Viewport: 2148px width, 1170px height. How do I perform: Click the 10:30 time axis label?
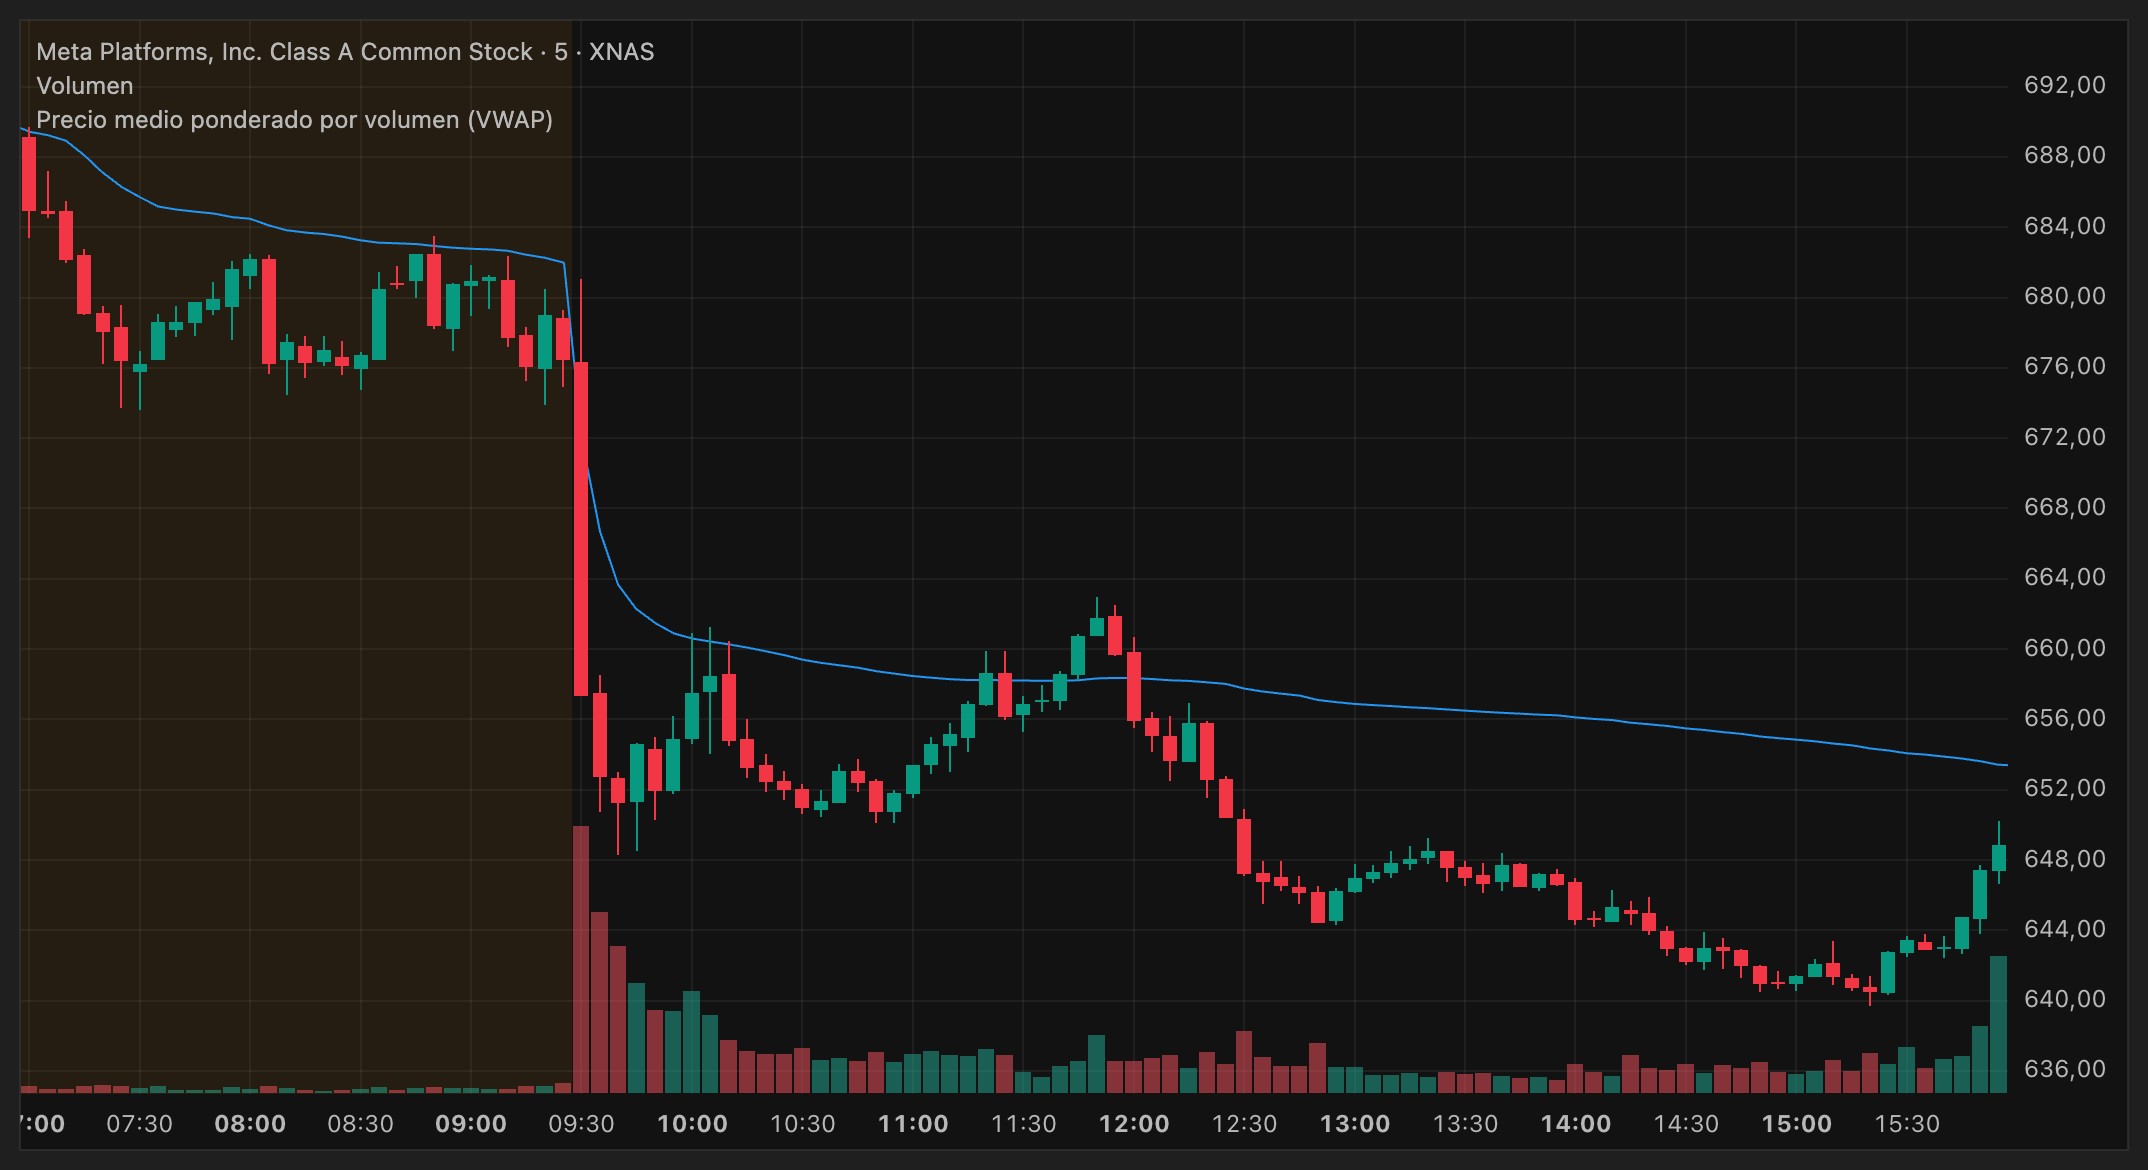tap(803, 1124)
